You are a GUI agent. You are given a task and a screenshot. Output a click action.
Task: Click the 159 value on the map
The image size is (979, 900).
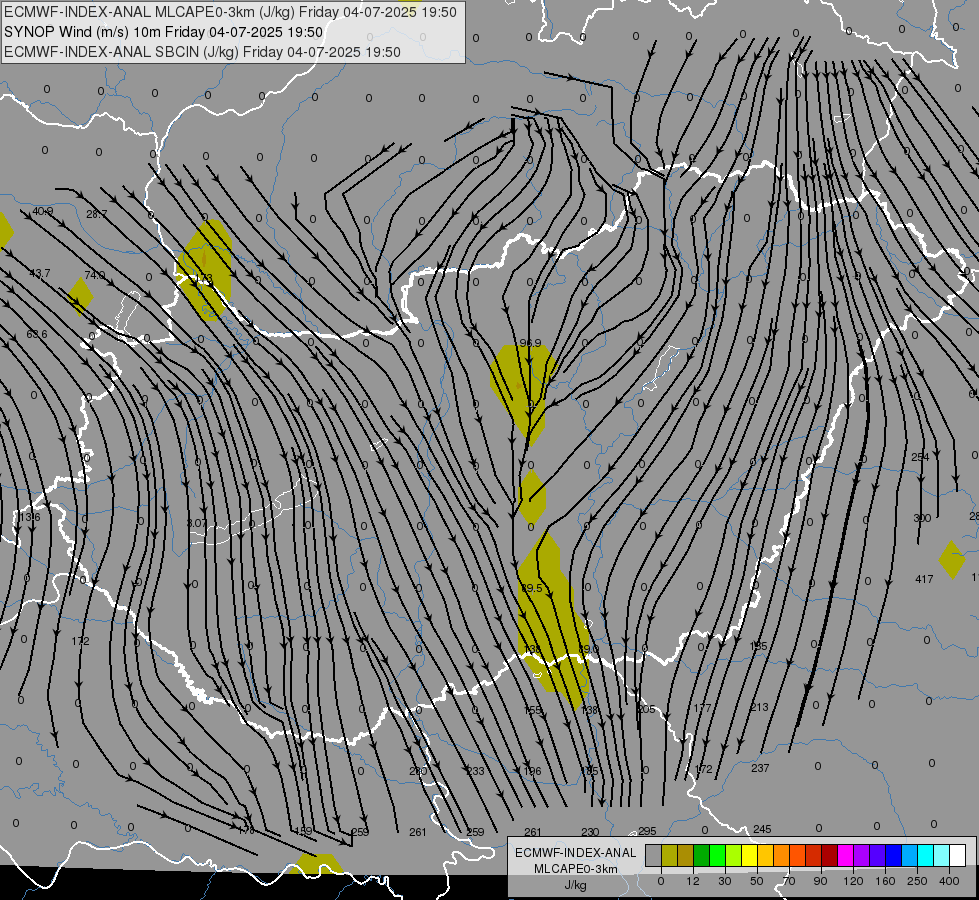coord(303,831)
